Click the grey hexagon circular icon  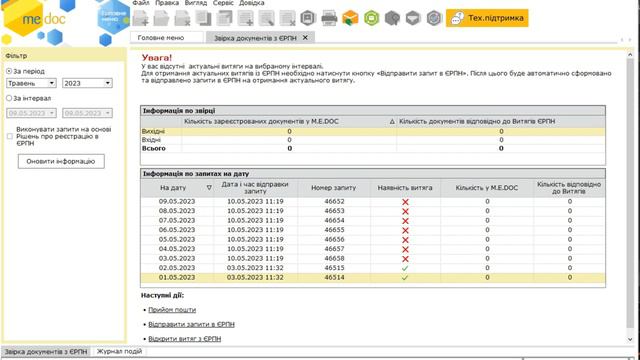434,18
